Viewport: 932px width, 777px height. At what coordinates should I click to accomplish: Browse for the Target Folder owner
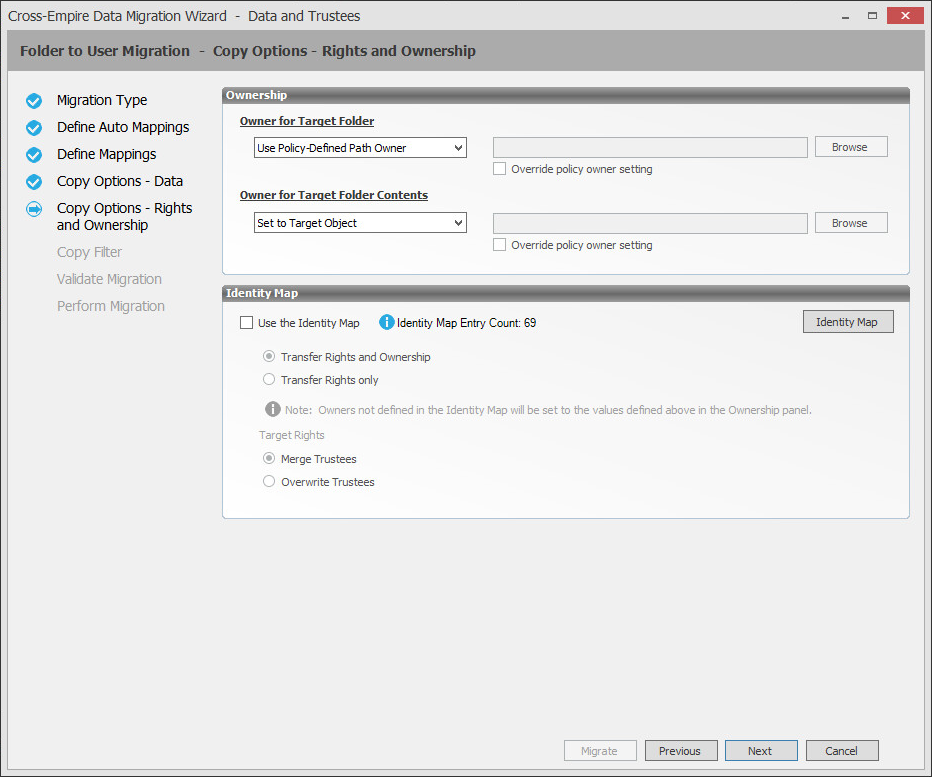pos(850,147)
